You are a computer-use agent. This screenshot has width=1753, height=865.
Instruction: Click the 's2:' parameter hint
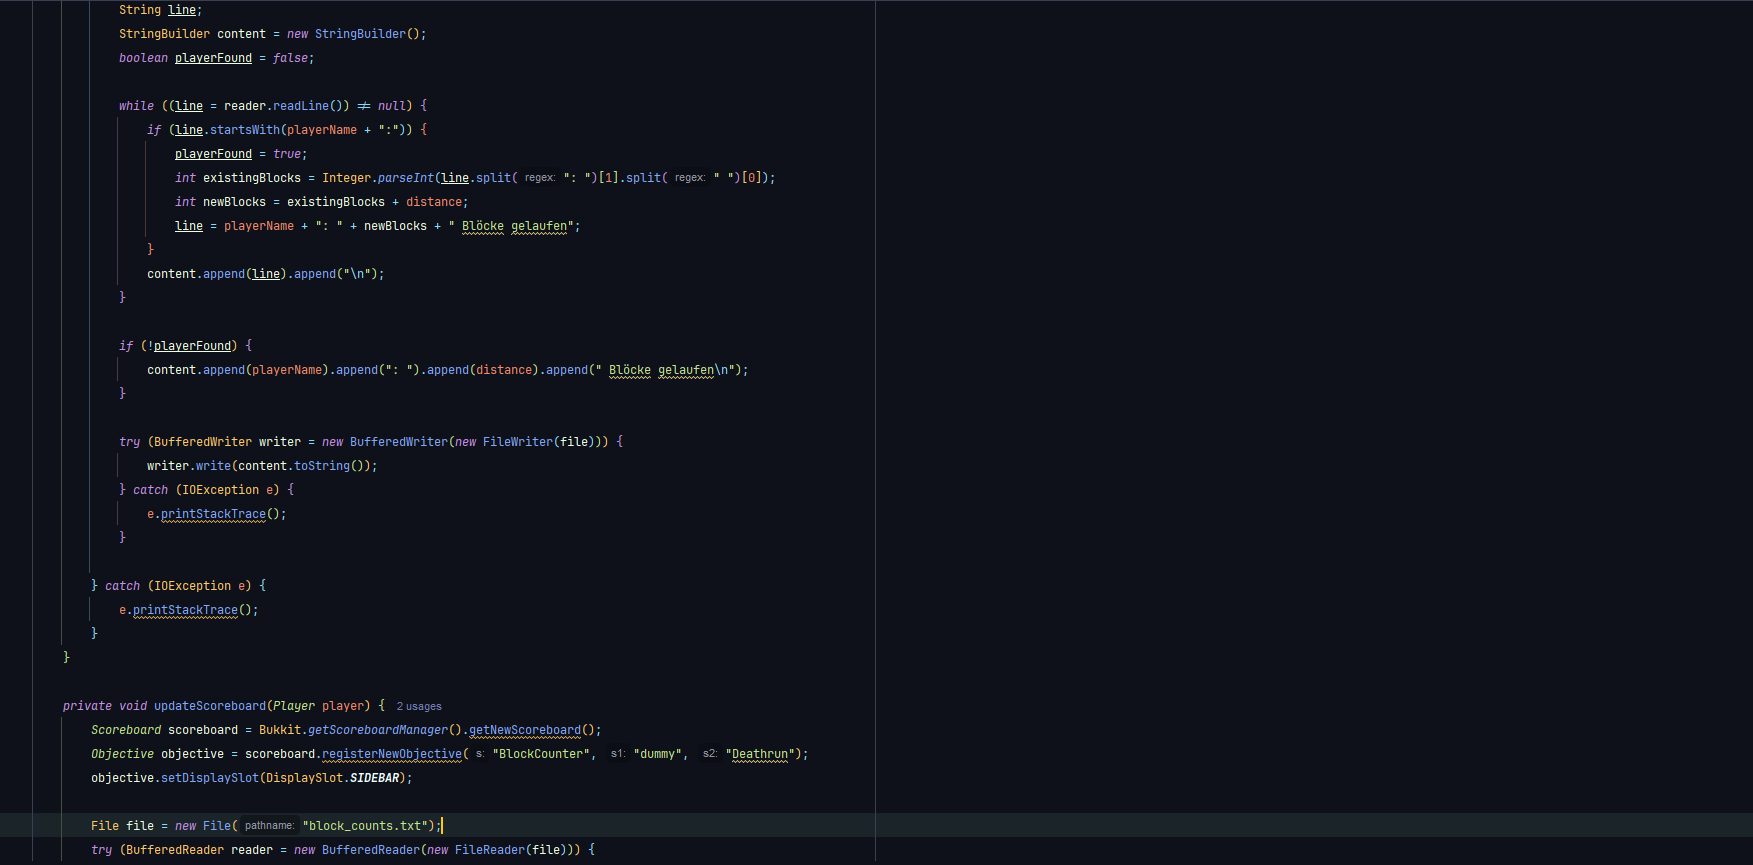710,754
